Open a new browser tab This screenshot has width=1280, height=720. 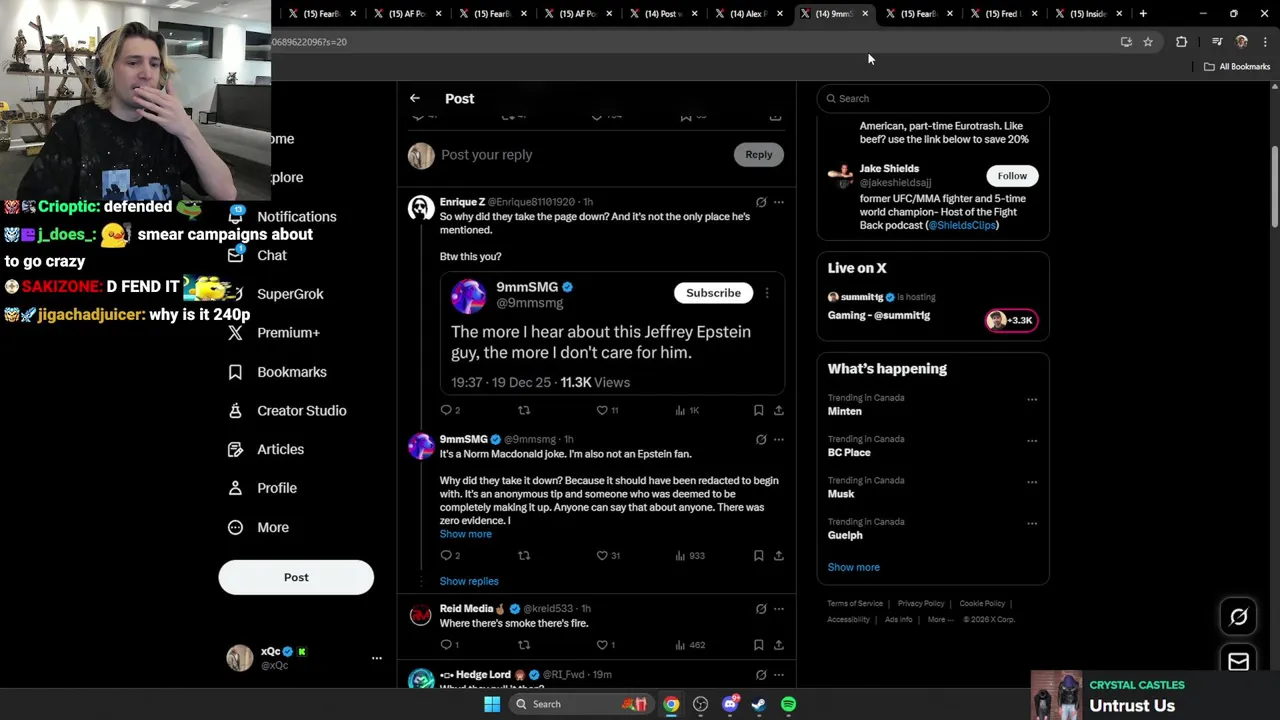[1143, 14]
